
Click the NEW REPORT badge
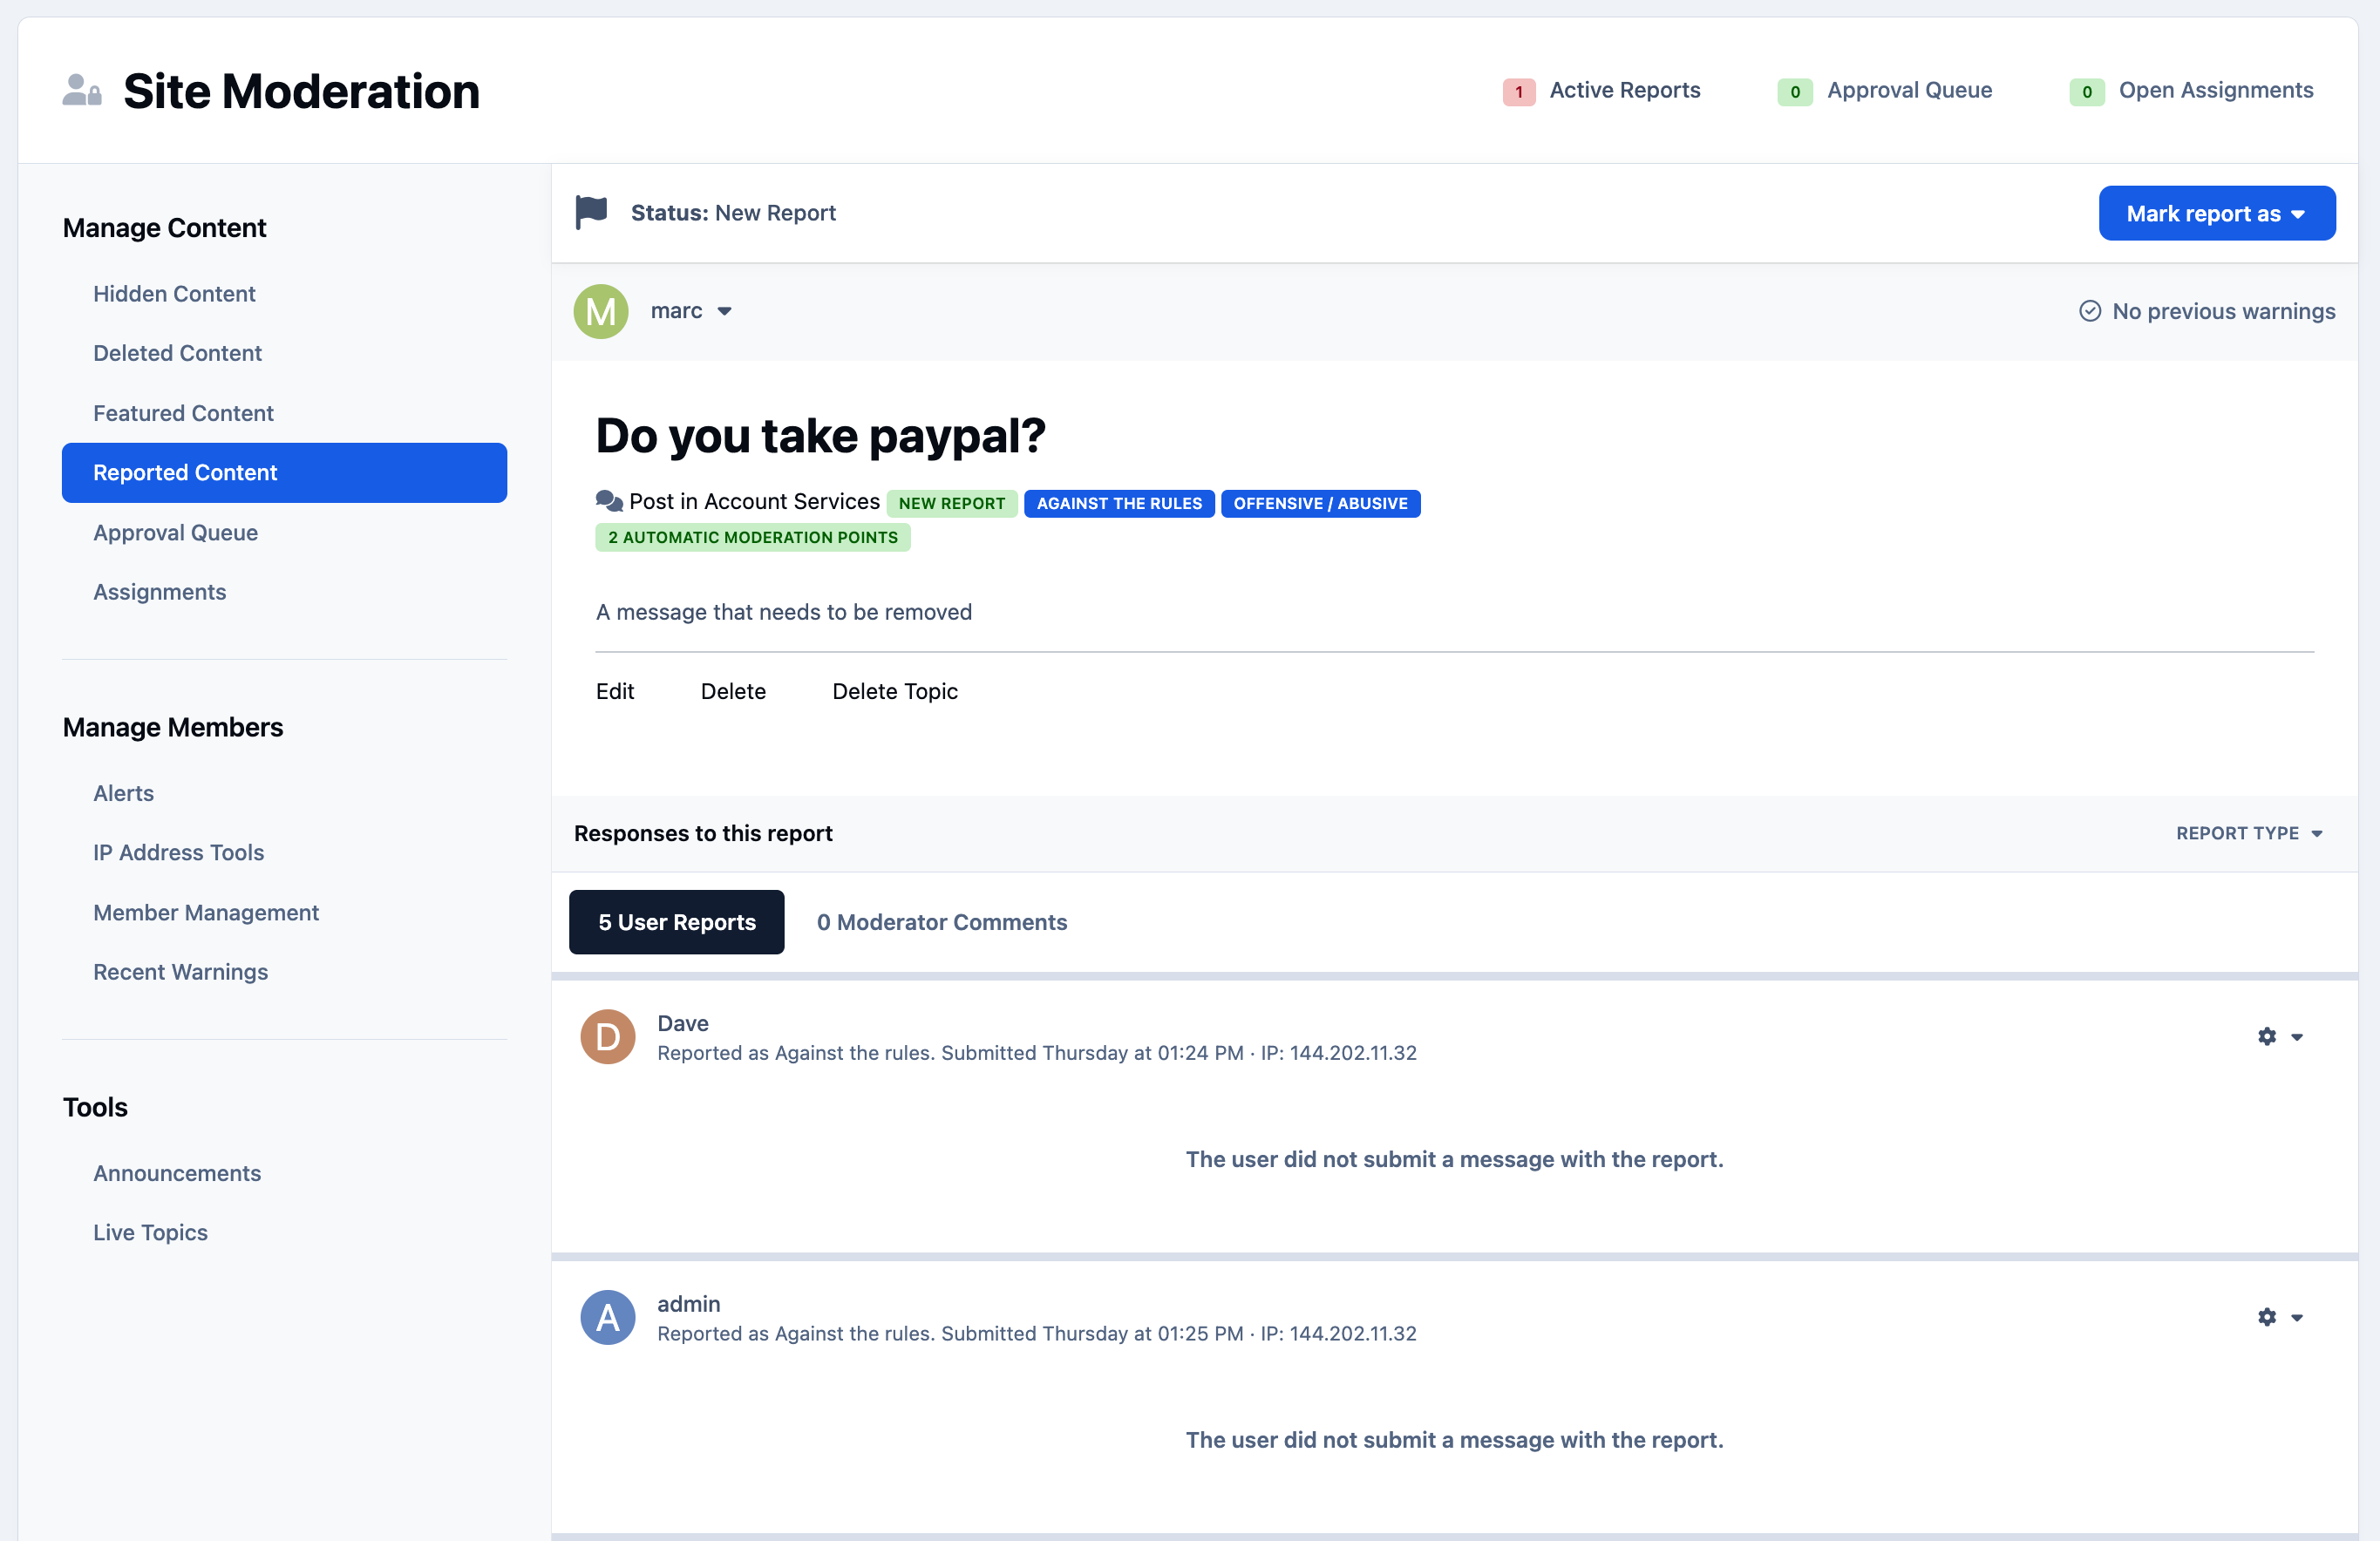point(952,503)
